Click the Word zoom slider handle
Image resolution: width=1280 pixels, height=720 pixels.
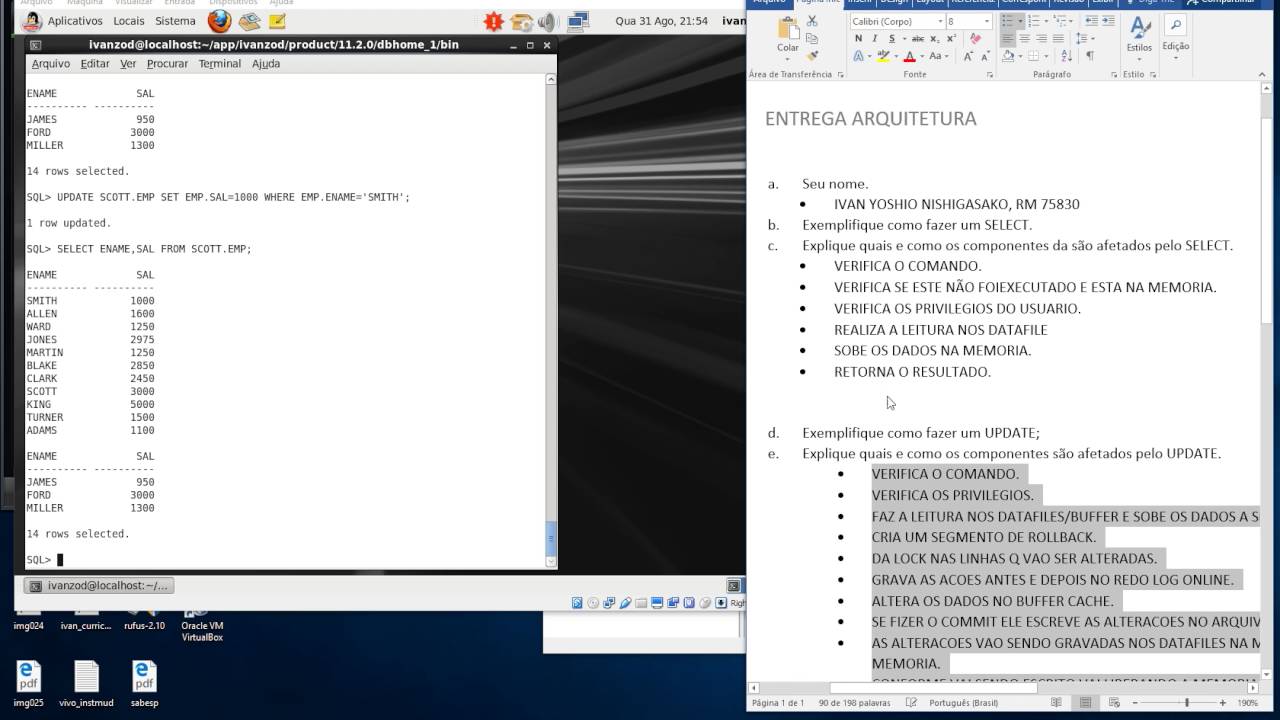coord(1187,703)
